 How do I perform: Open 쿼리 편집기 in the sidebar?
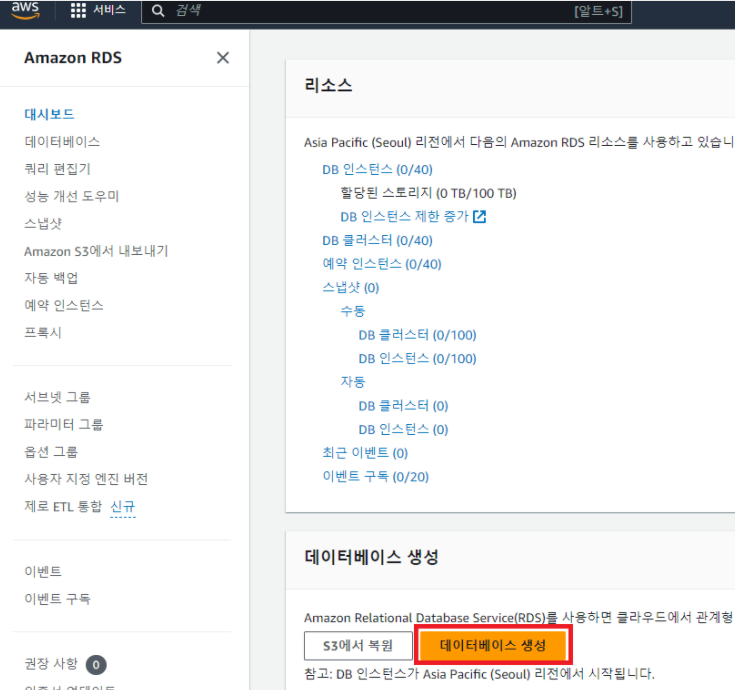pos(57,169)
